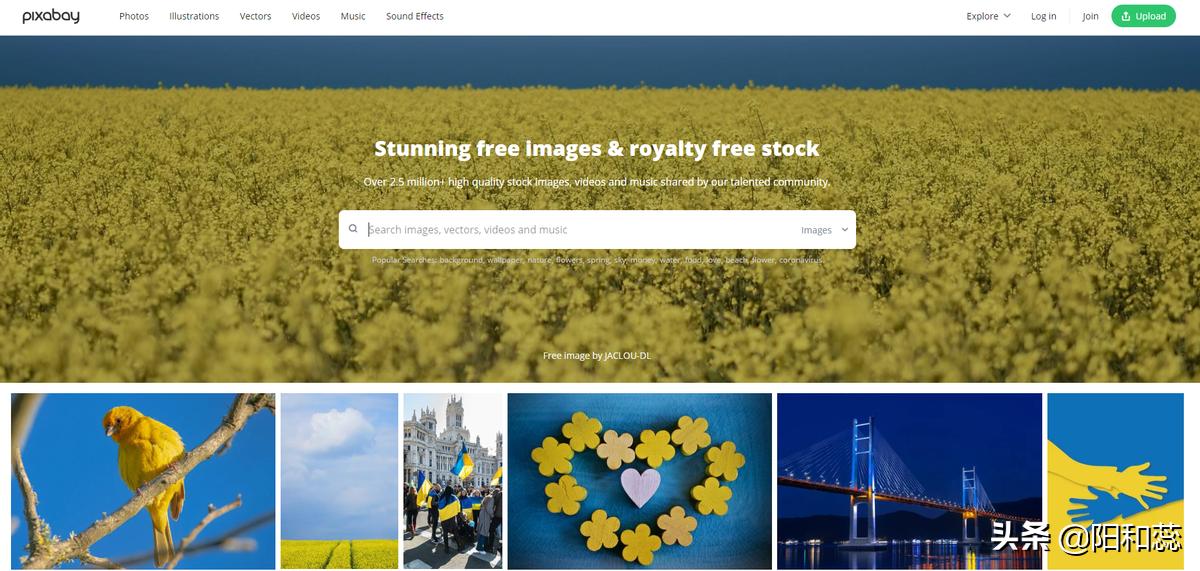The width and height of the screenshot is (1200, 571).
Task: Open the Sound Effects section
Action: (x=415, y=16)
